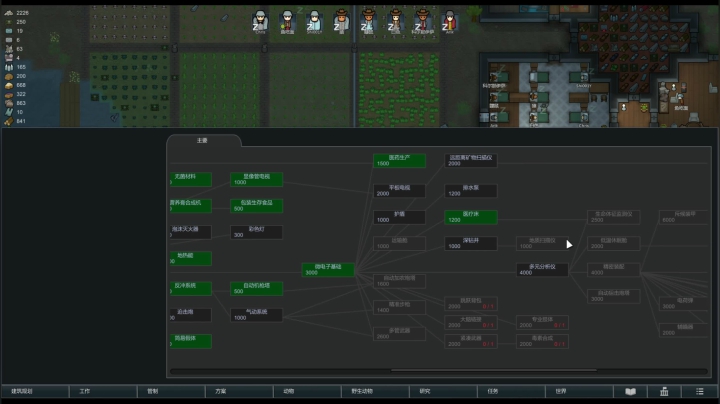Open the 管制 bottom menu
The height and width of the screenshot is (404, 720).
pos(171,391)
